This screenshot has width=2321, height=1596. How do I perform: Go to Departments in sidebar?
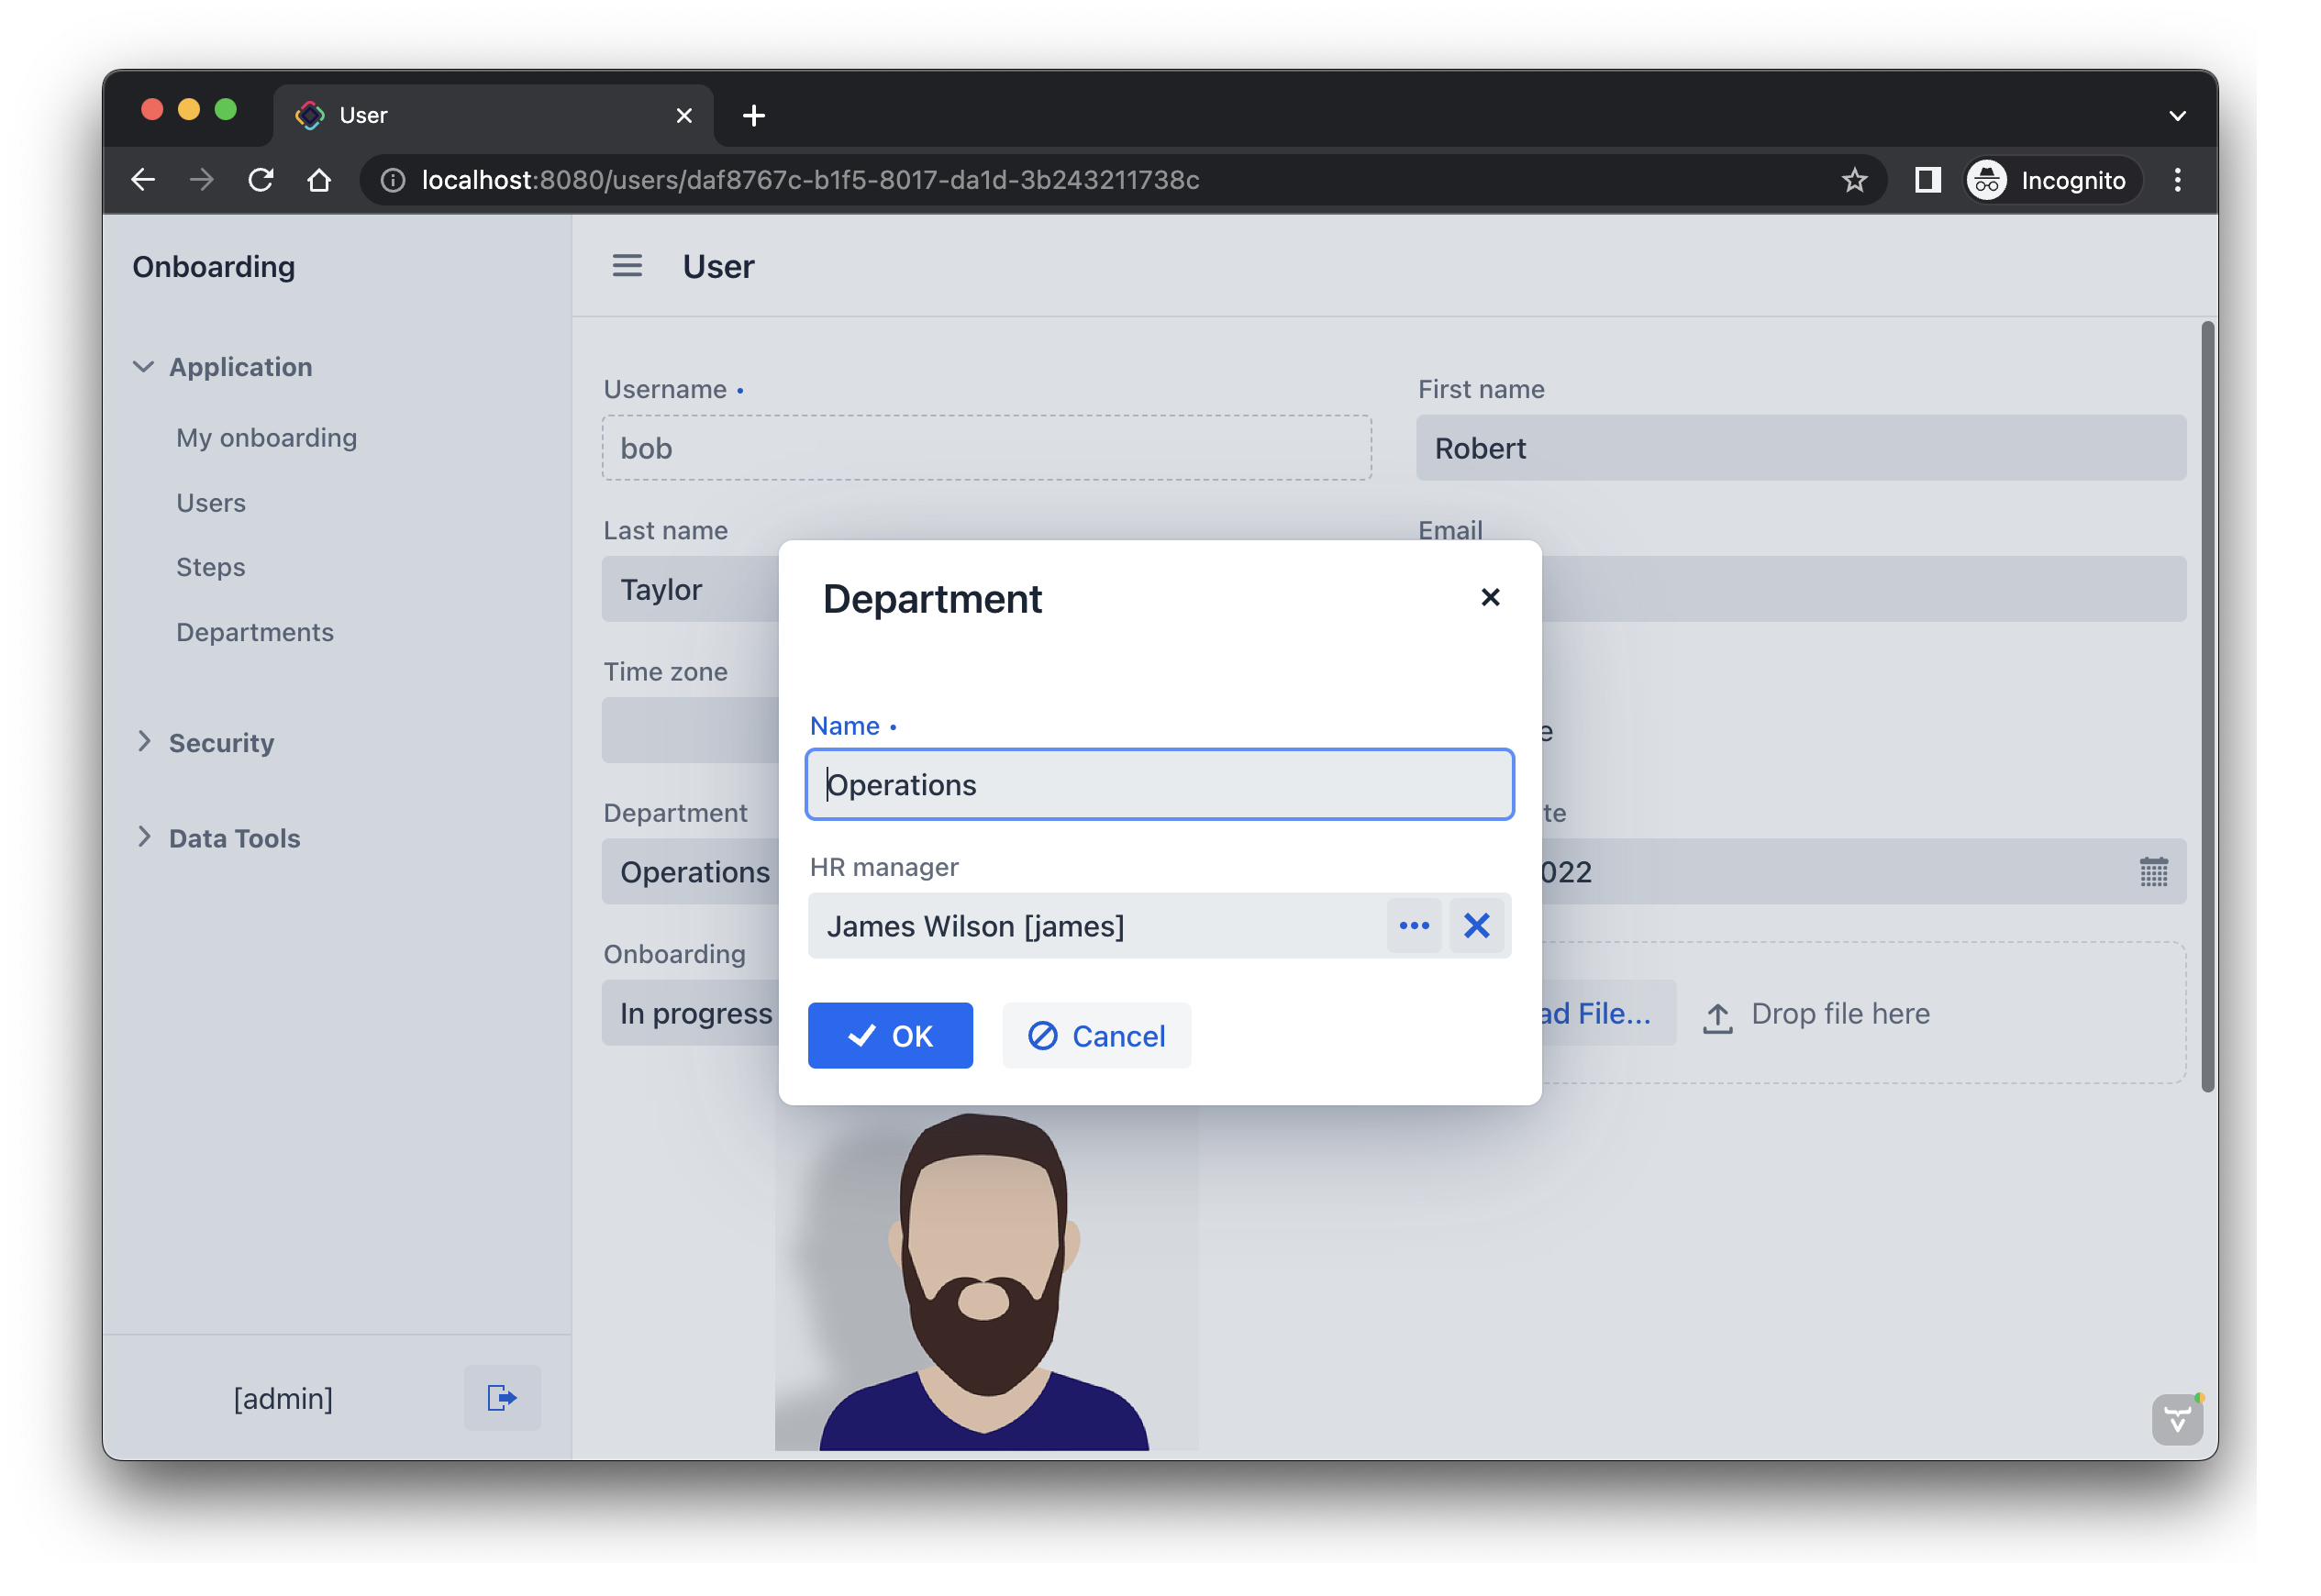255,632
